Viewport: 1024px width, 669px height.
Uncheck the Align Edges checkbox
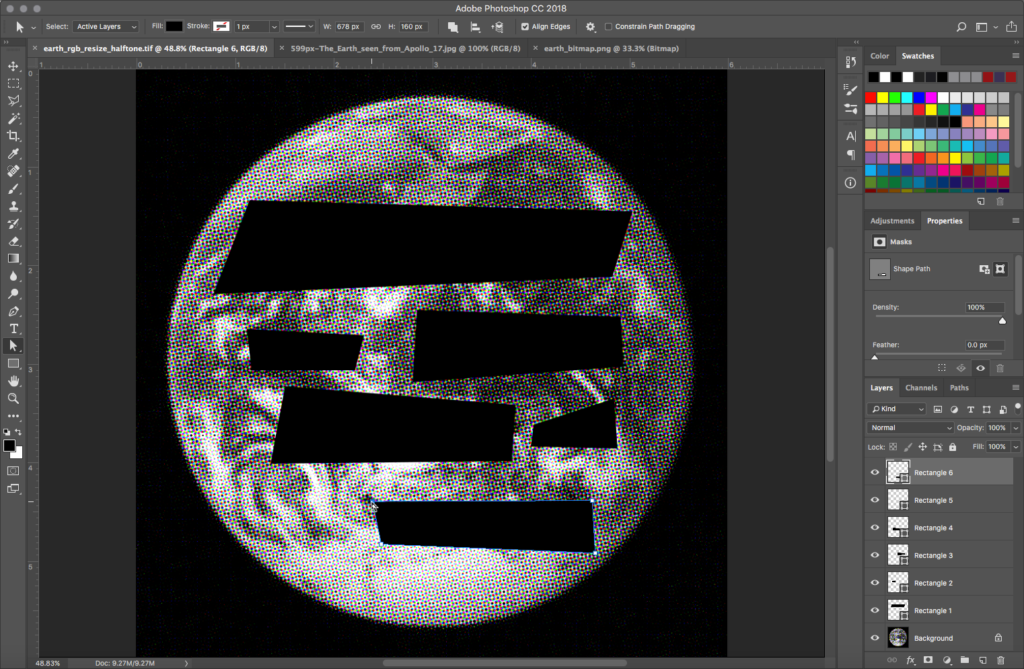526,26
